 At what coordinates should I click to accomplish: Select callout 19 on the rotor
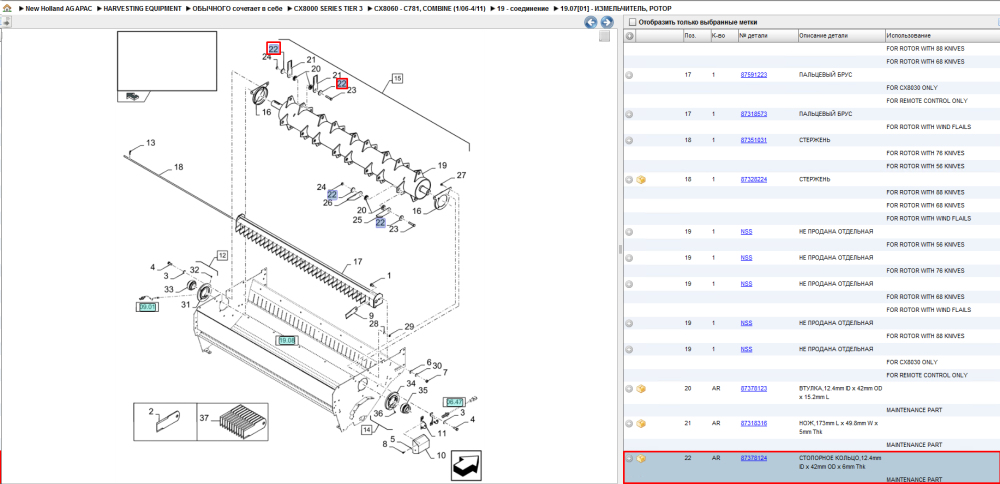tap(442, 166)
